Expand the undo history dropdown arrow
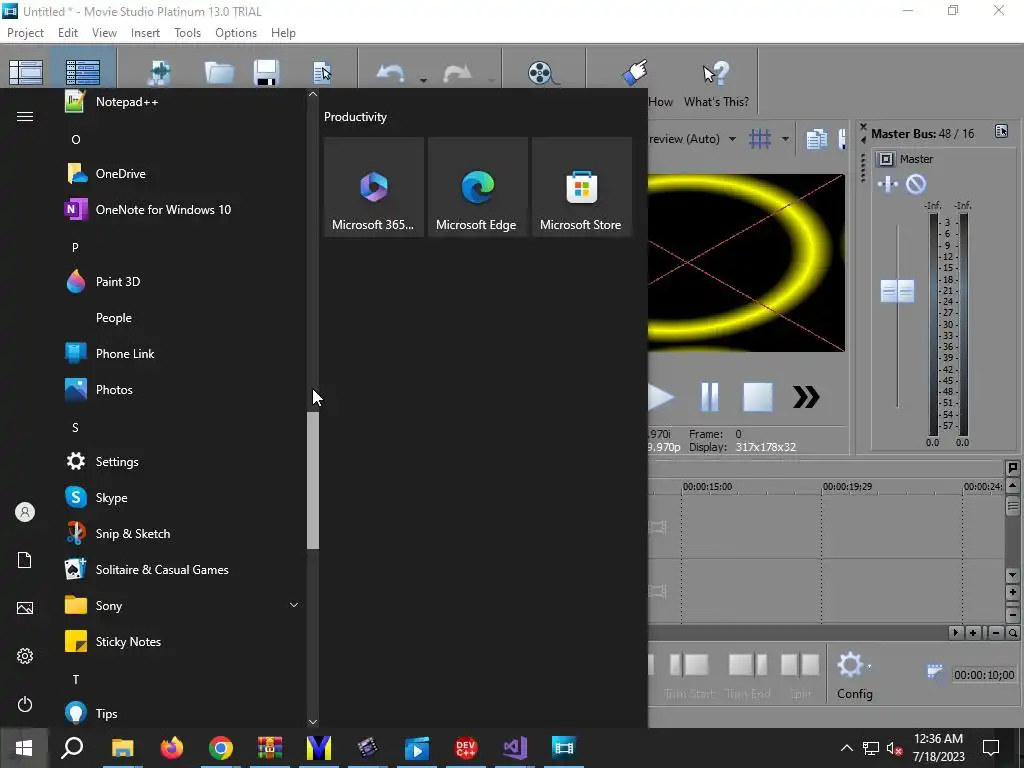1024x768 pixels. click(x=423, y=80)
